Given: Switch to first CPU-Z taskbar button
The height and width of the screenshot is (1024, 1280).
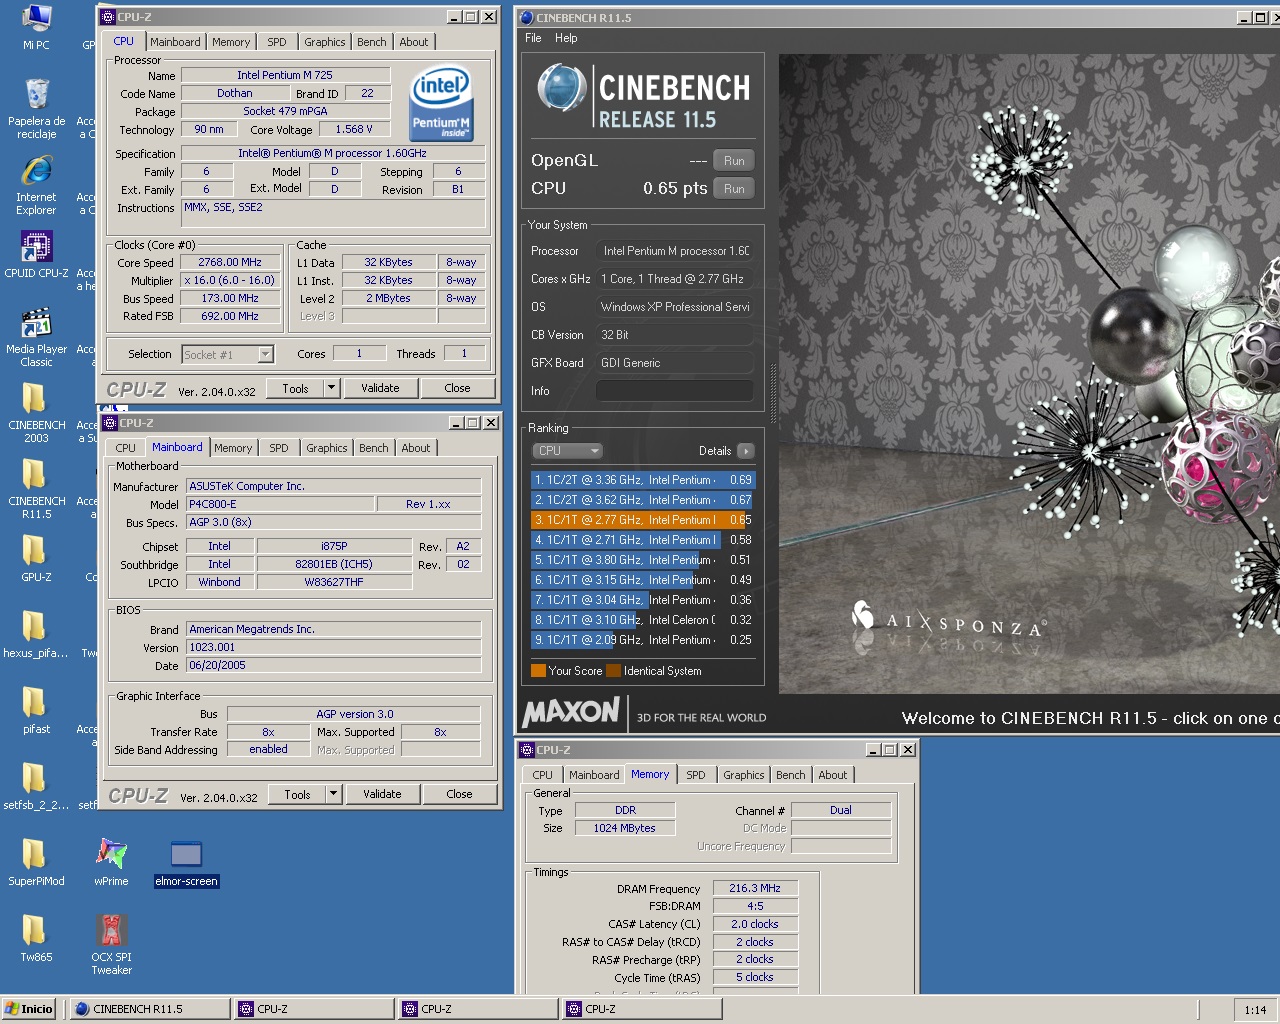Looking at the screenshot, I should click(314, 1009).
